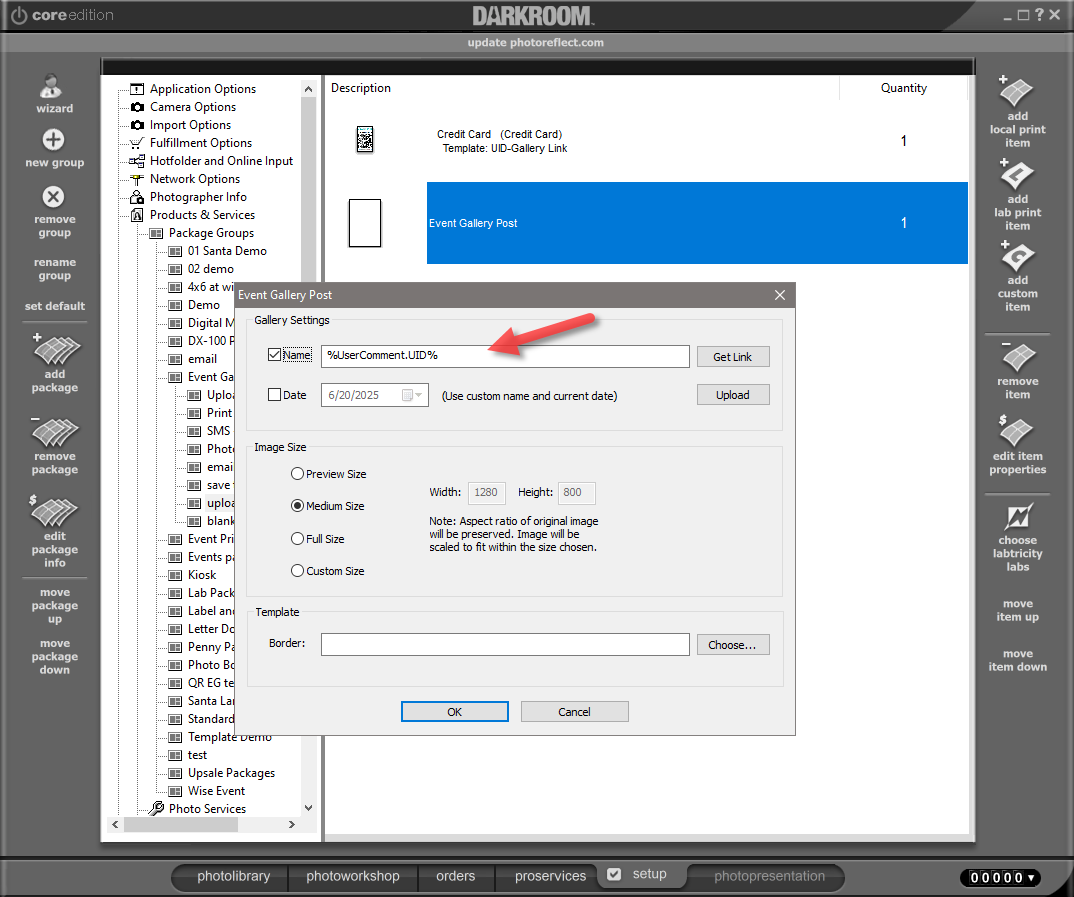This screenshot has width=1074, height=897.
Task: Click the Photo Services wrench icon
Action: [156, 809]
